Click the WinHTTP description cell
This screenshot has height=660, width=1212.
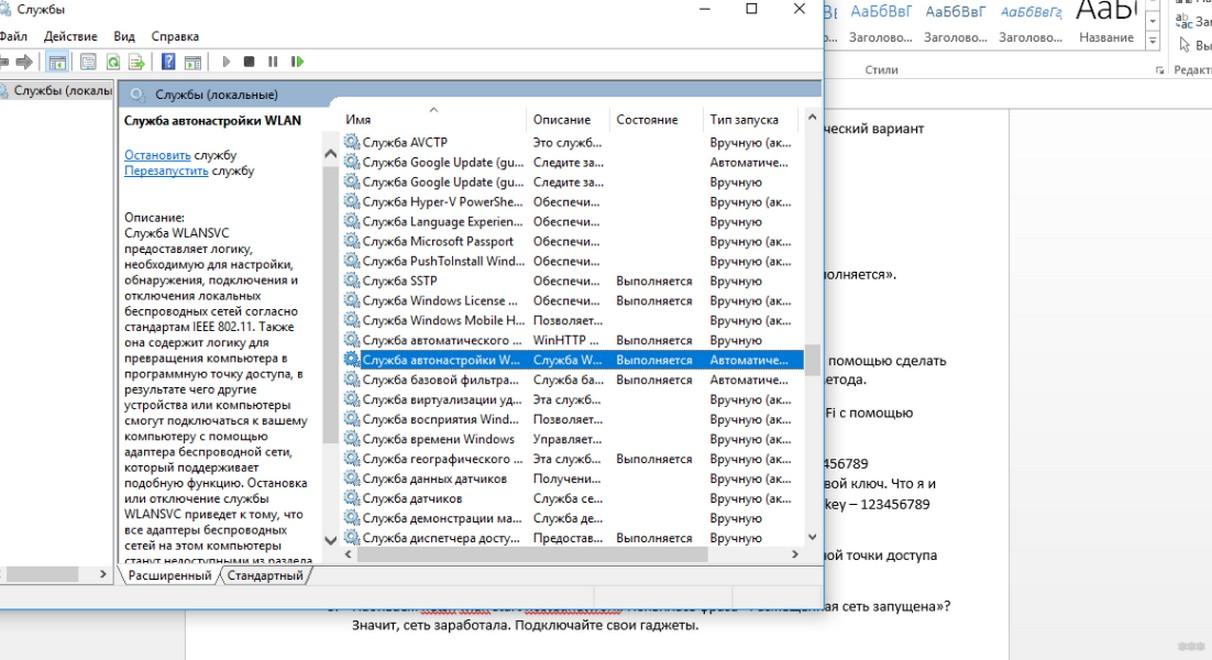coord(568,340)
